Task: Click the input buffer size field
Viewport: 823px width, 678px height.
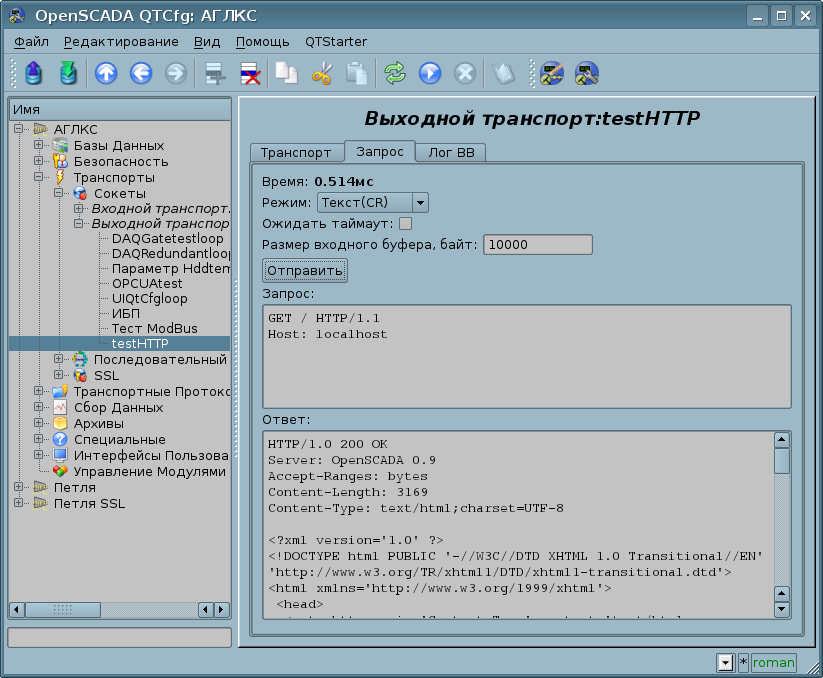Action: (537, 245)
